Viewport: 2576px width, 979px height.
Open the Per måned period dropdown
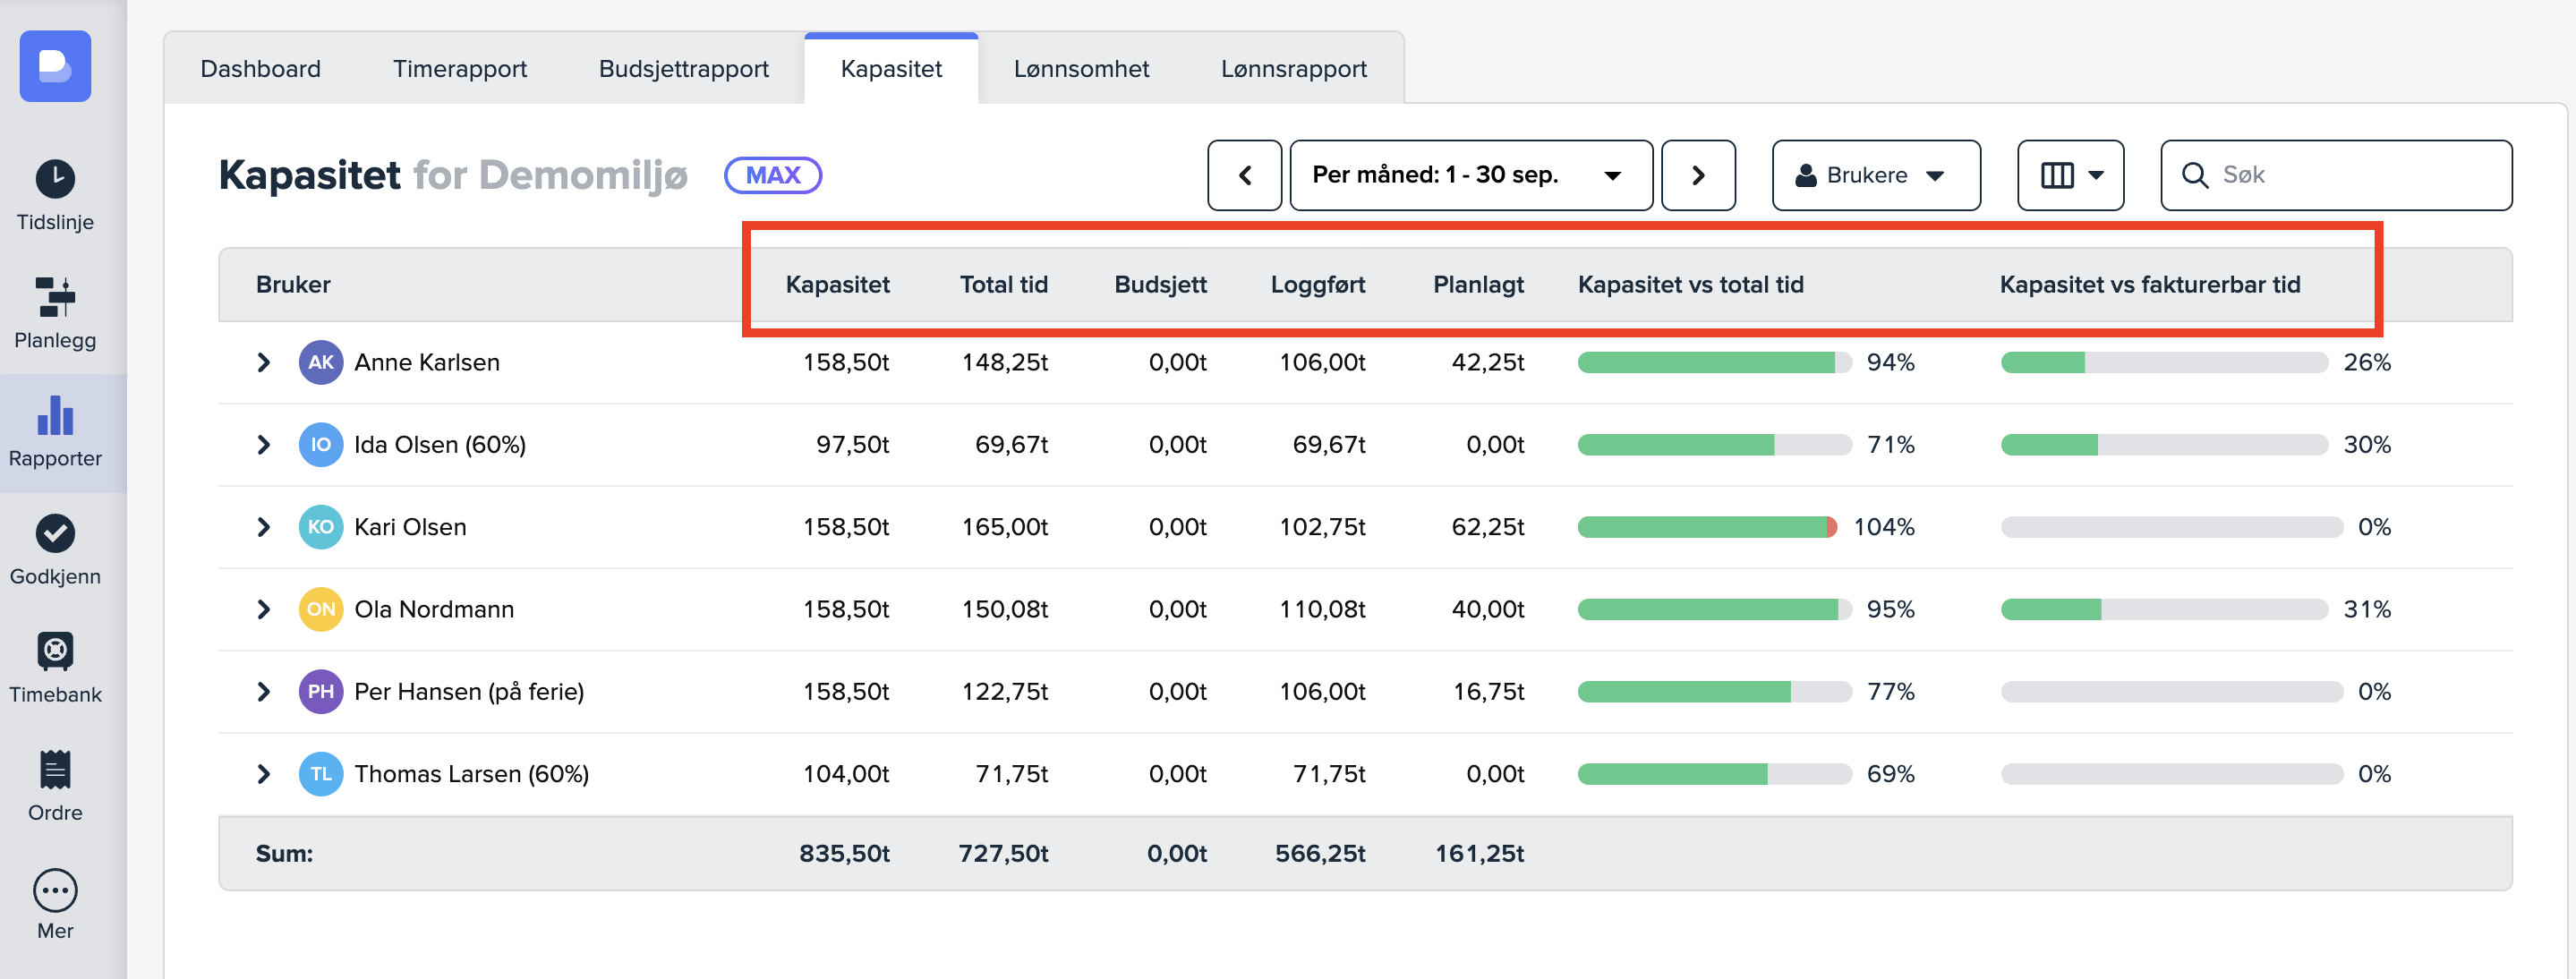(x=1470, y=175)
